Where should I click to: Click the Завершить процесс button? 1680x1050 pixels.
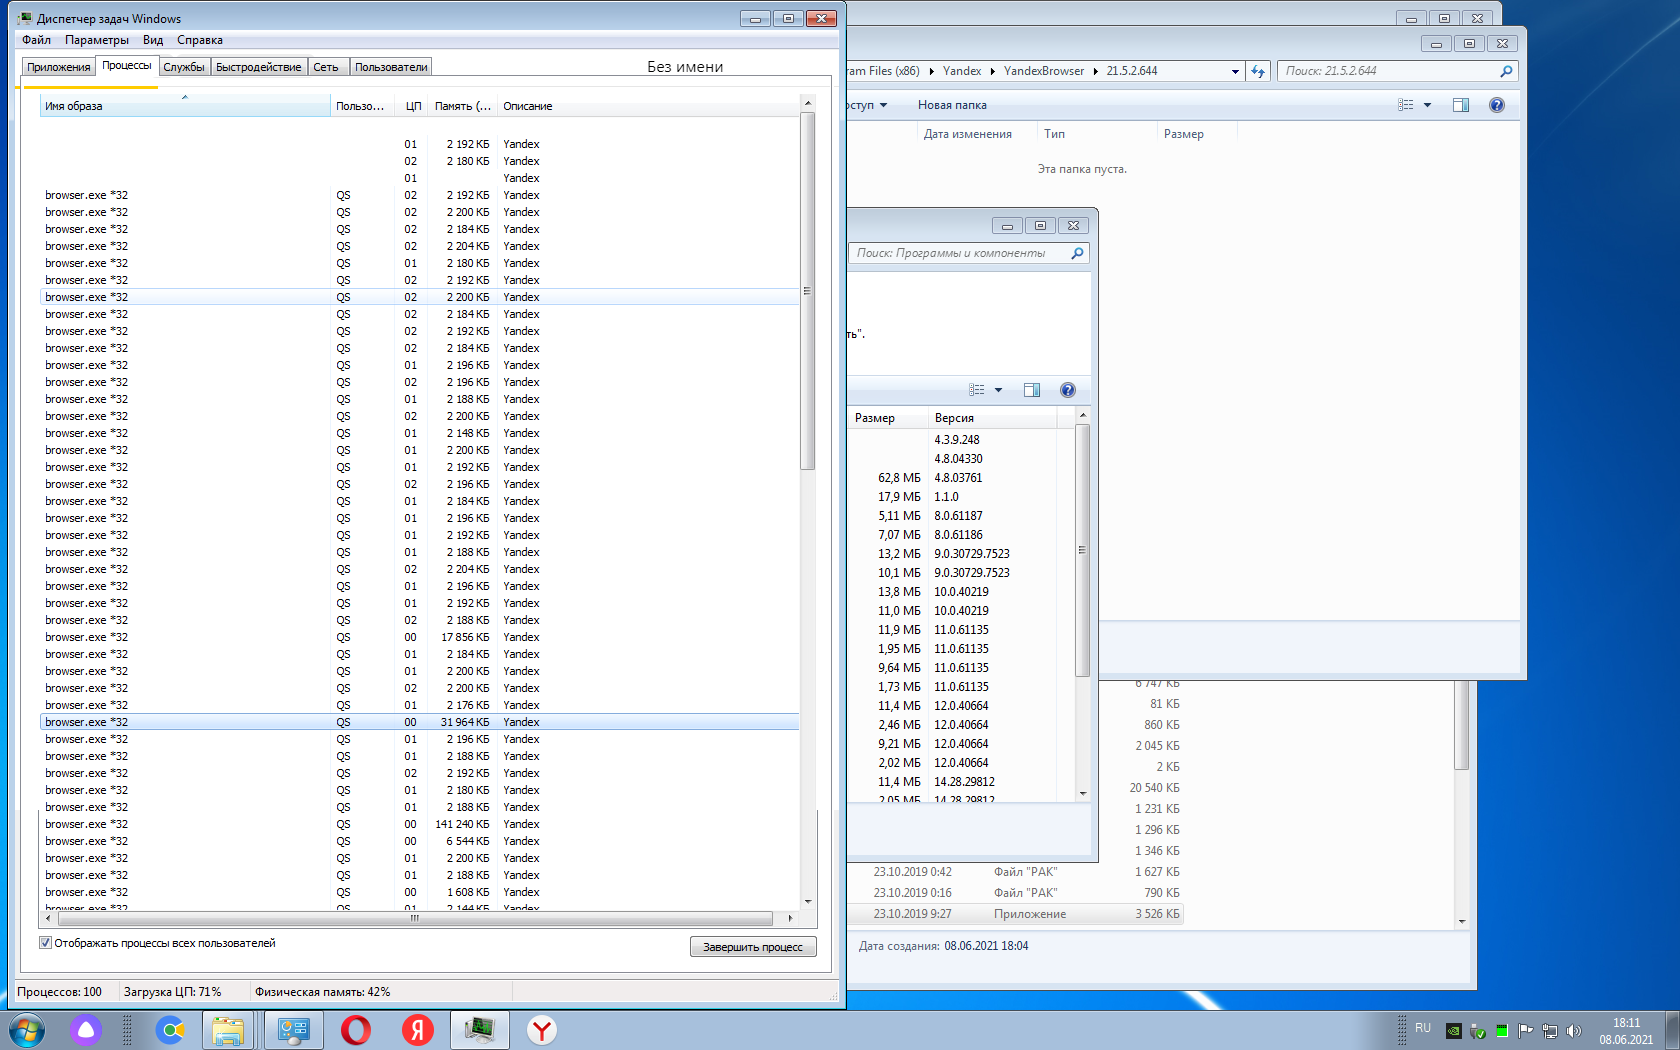752,947
